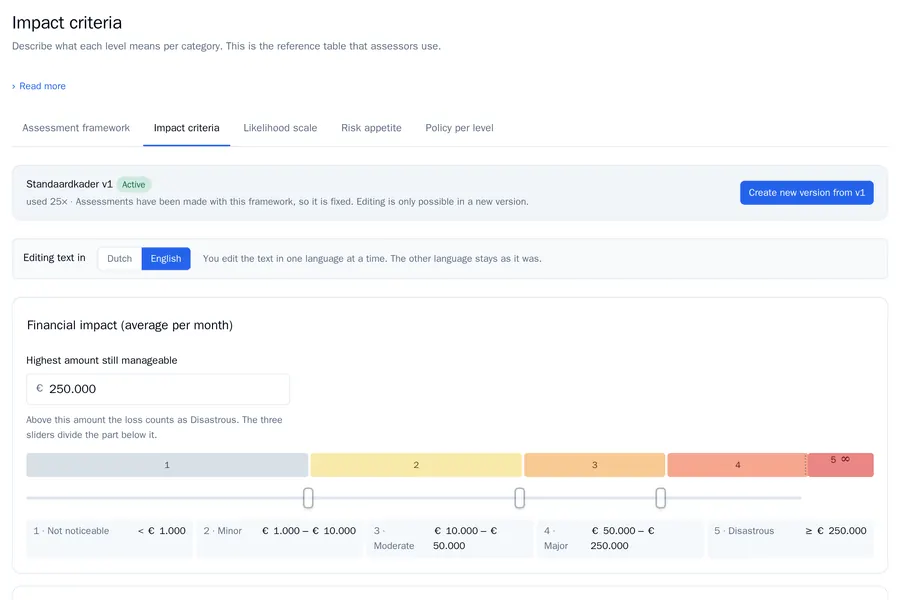This screenshot has width=900, height=600.
Task: Click the '€ 50.000 – € 250.000' range
Action: [623, 539]
